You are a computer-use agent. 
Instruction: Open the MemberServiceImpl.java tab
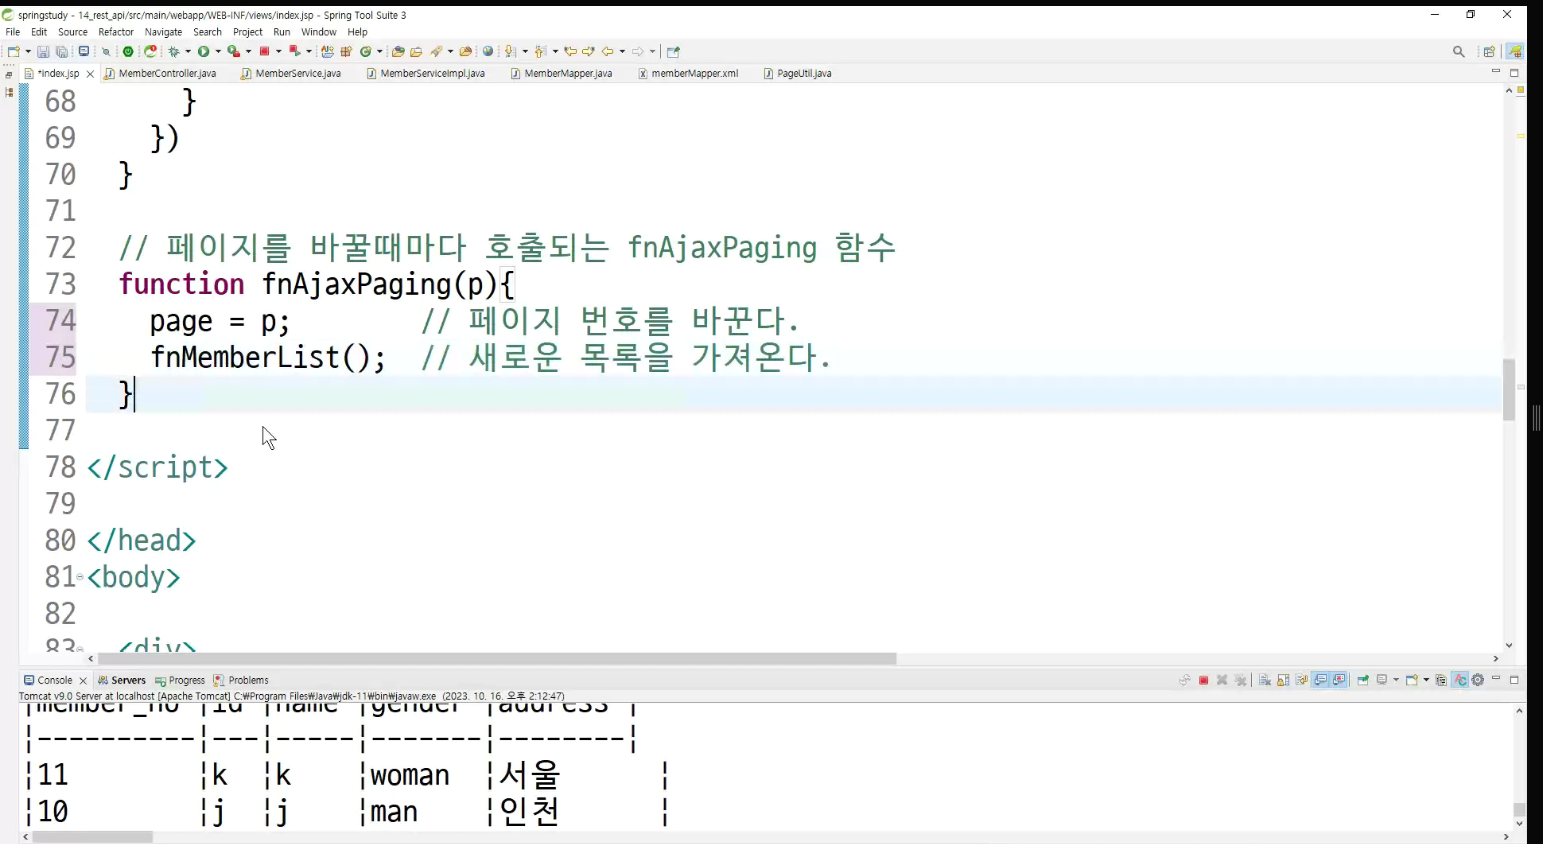(x=426, y=73)
